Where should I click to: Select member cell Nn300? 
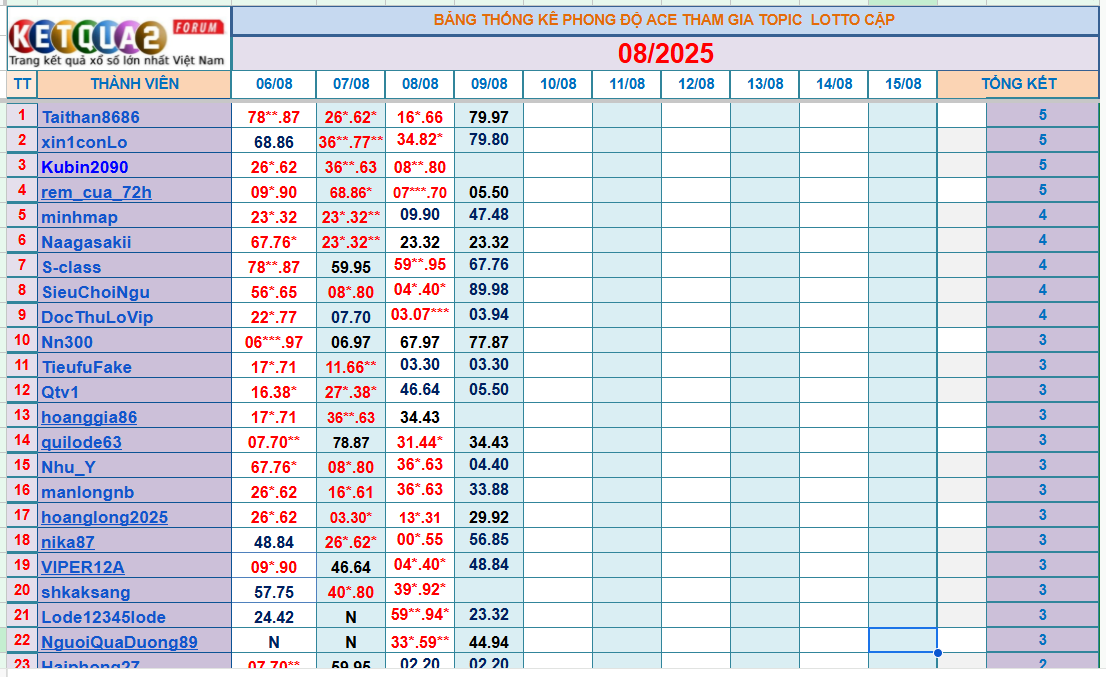134,341
